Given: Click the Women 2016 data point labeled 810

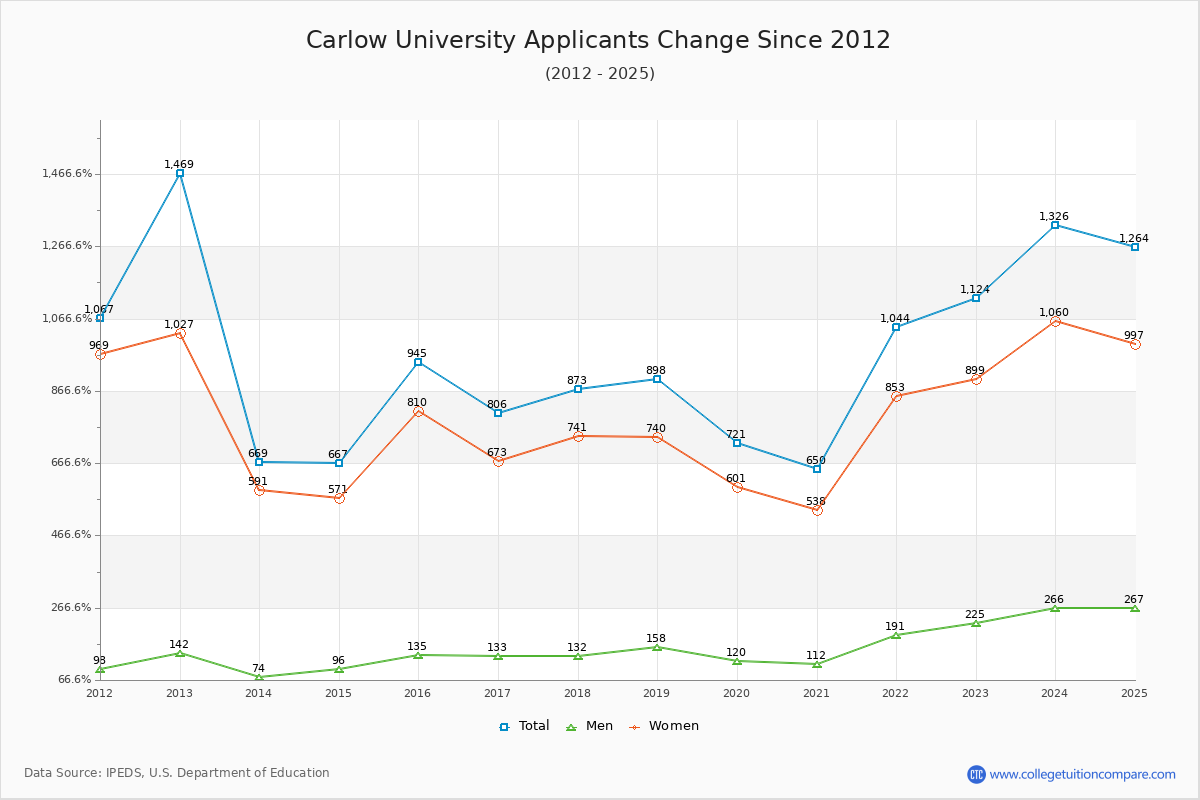Looking at the screenshot, I should click(x=418, y=411).
